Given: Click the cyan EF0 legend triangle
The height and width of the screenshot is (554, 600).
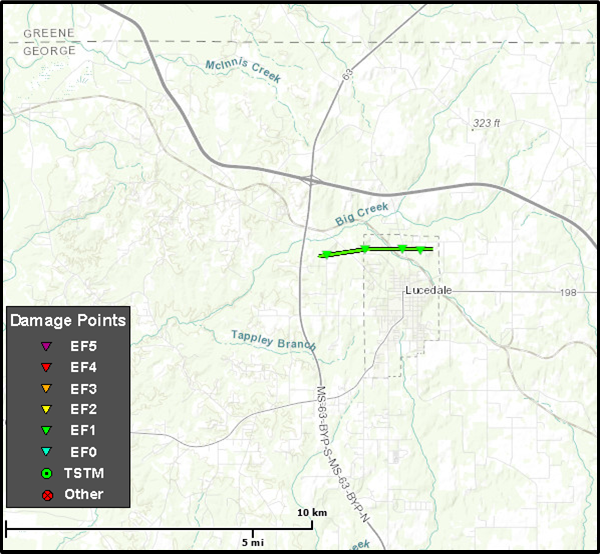Looking at the screenshot, I should point(46,452).
